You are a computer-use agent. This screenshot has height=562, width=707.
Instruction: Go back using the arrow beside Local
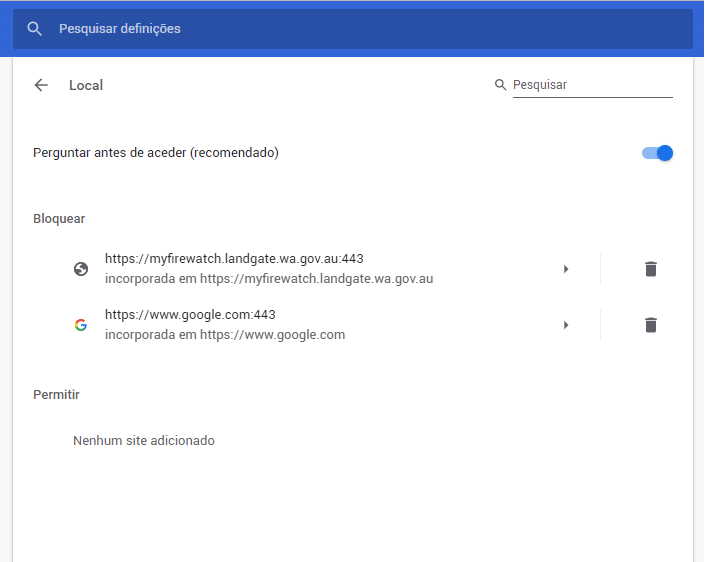coord(41,85)
